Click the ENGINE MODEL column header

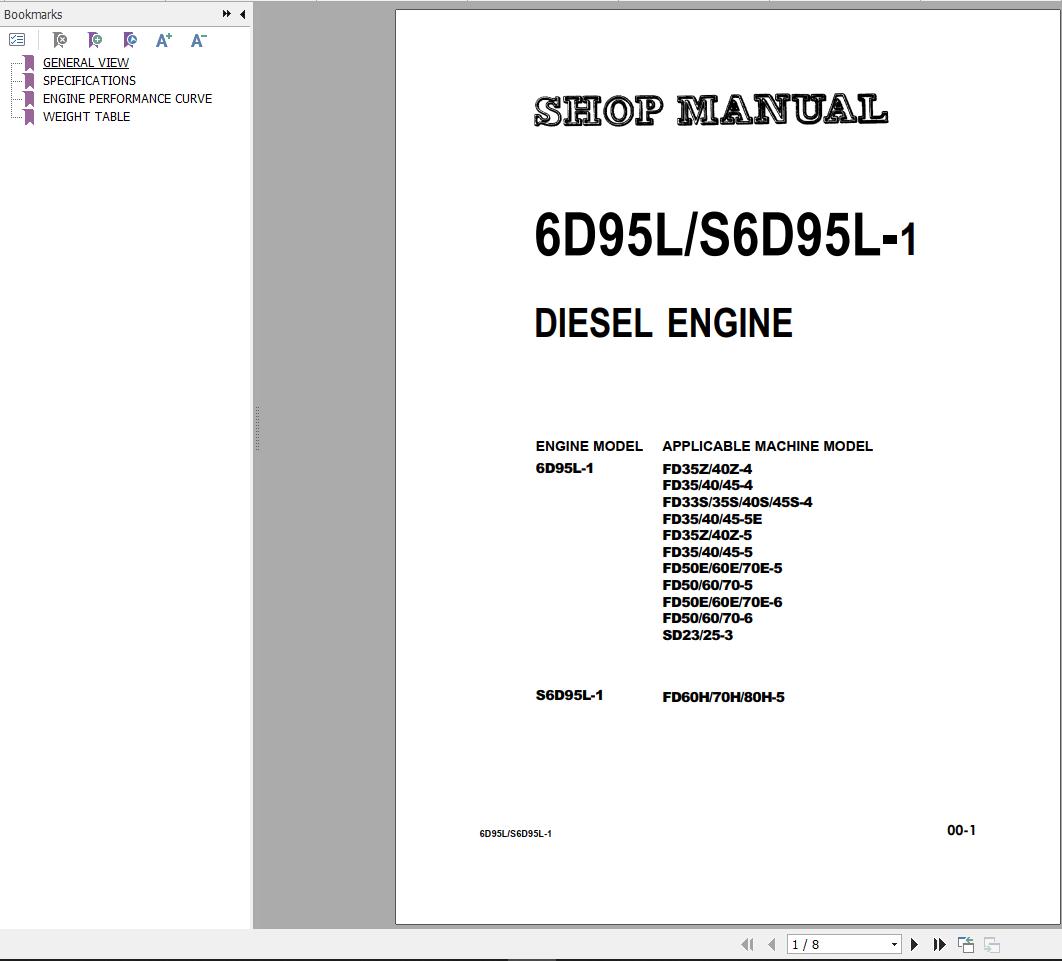click(589, 446)
